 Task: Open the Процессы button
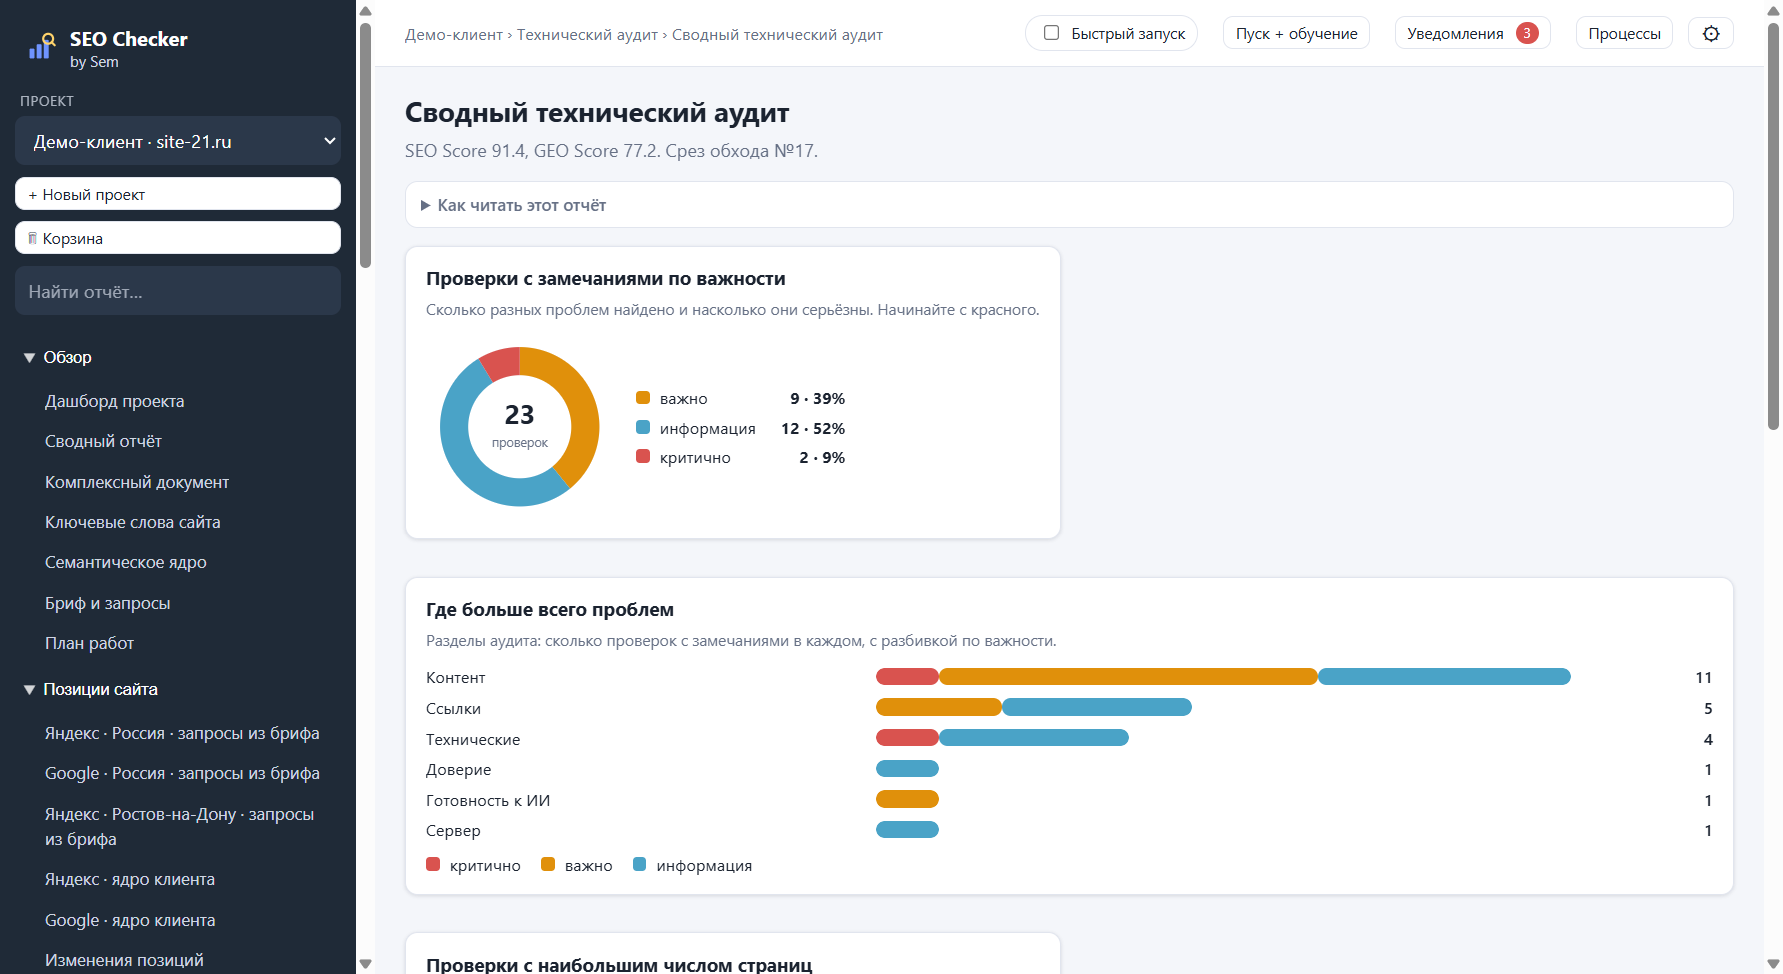(1624, 33)
